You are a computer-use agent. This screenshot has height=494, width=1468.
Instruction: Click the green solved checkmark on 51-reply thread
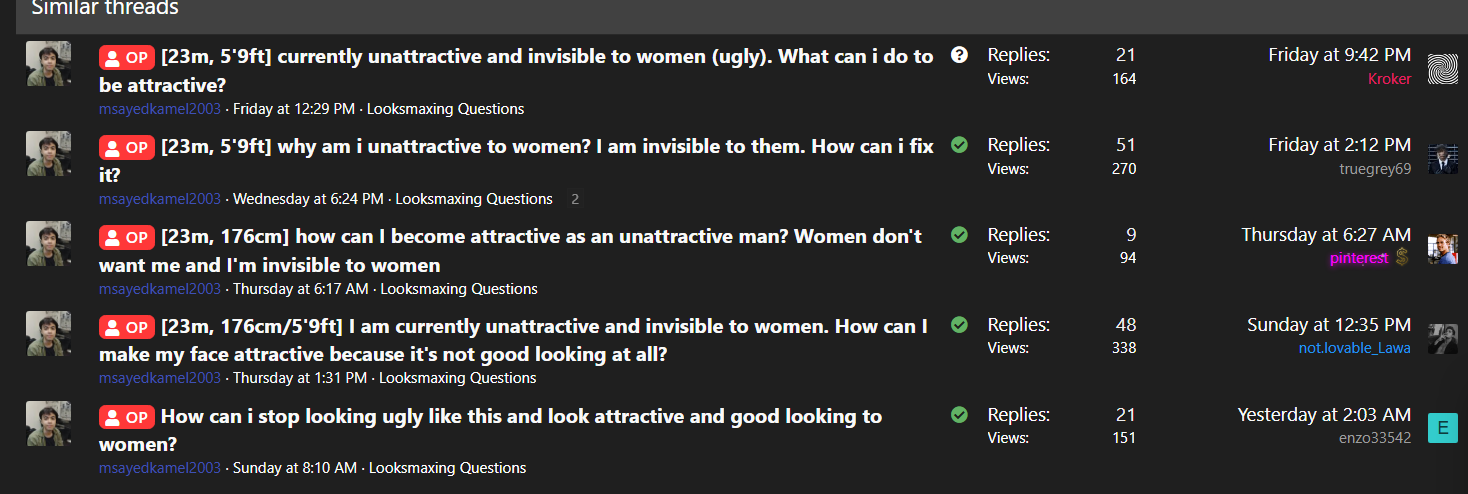(x=959, y=145)
